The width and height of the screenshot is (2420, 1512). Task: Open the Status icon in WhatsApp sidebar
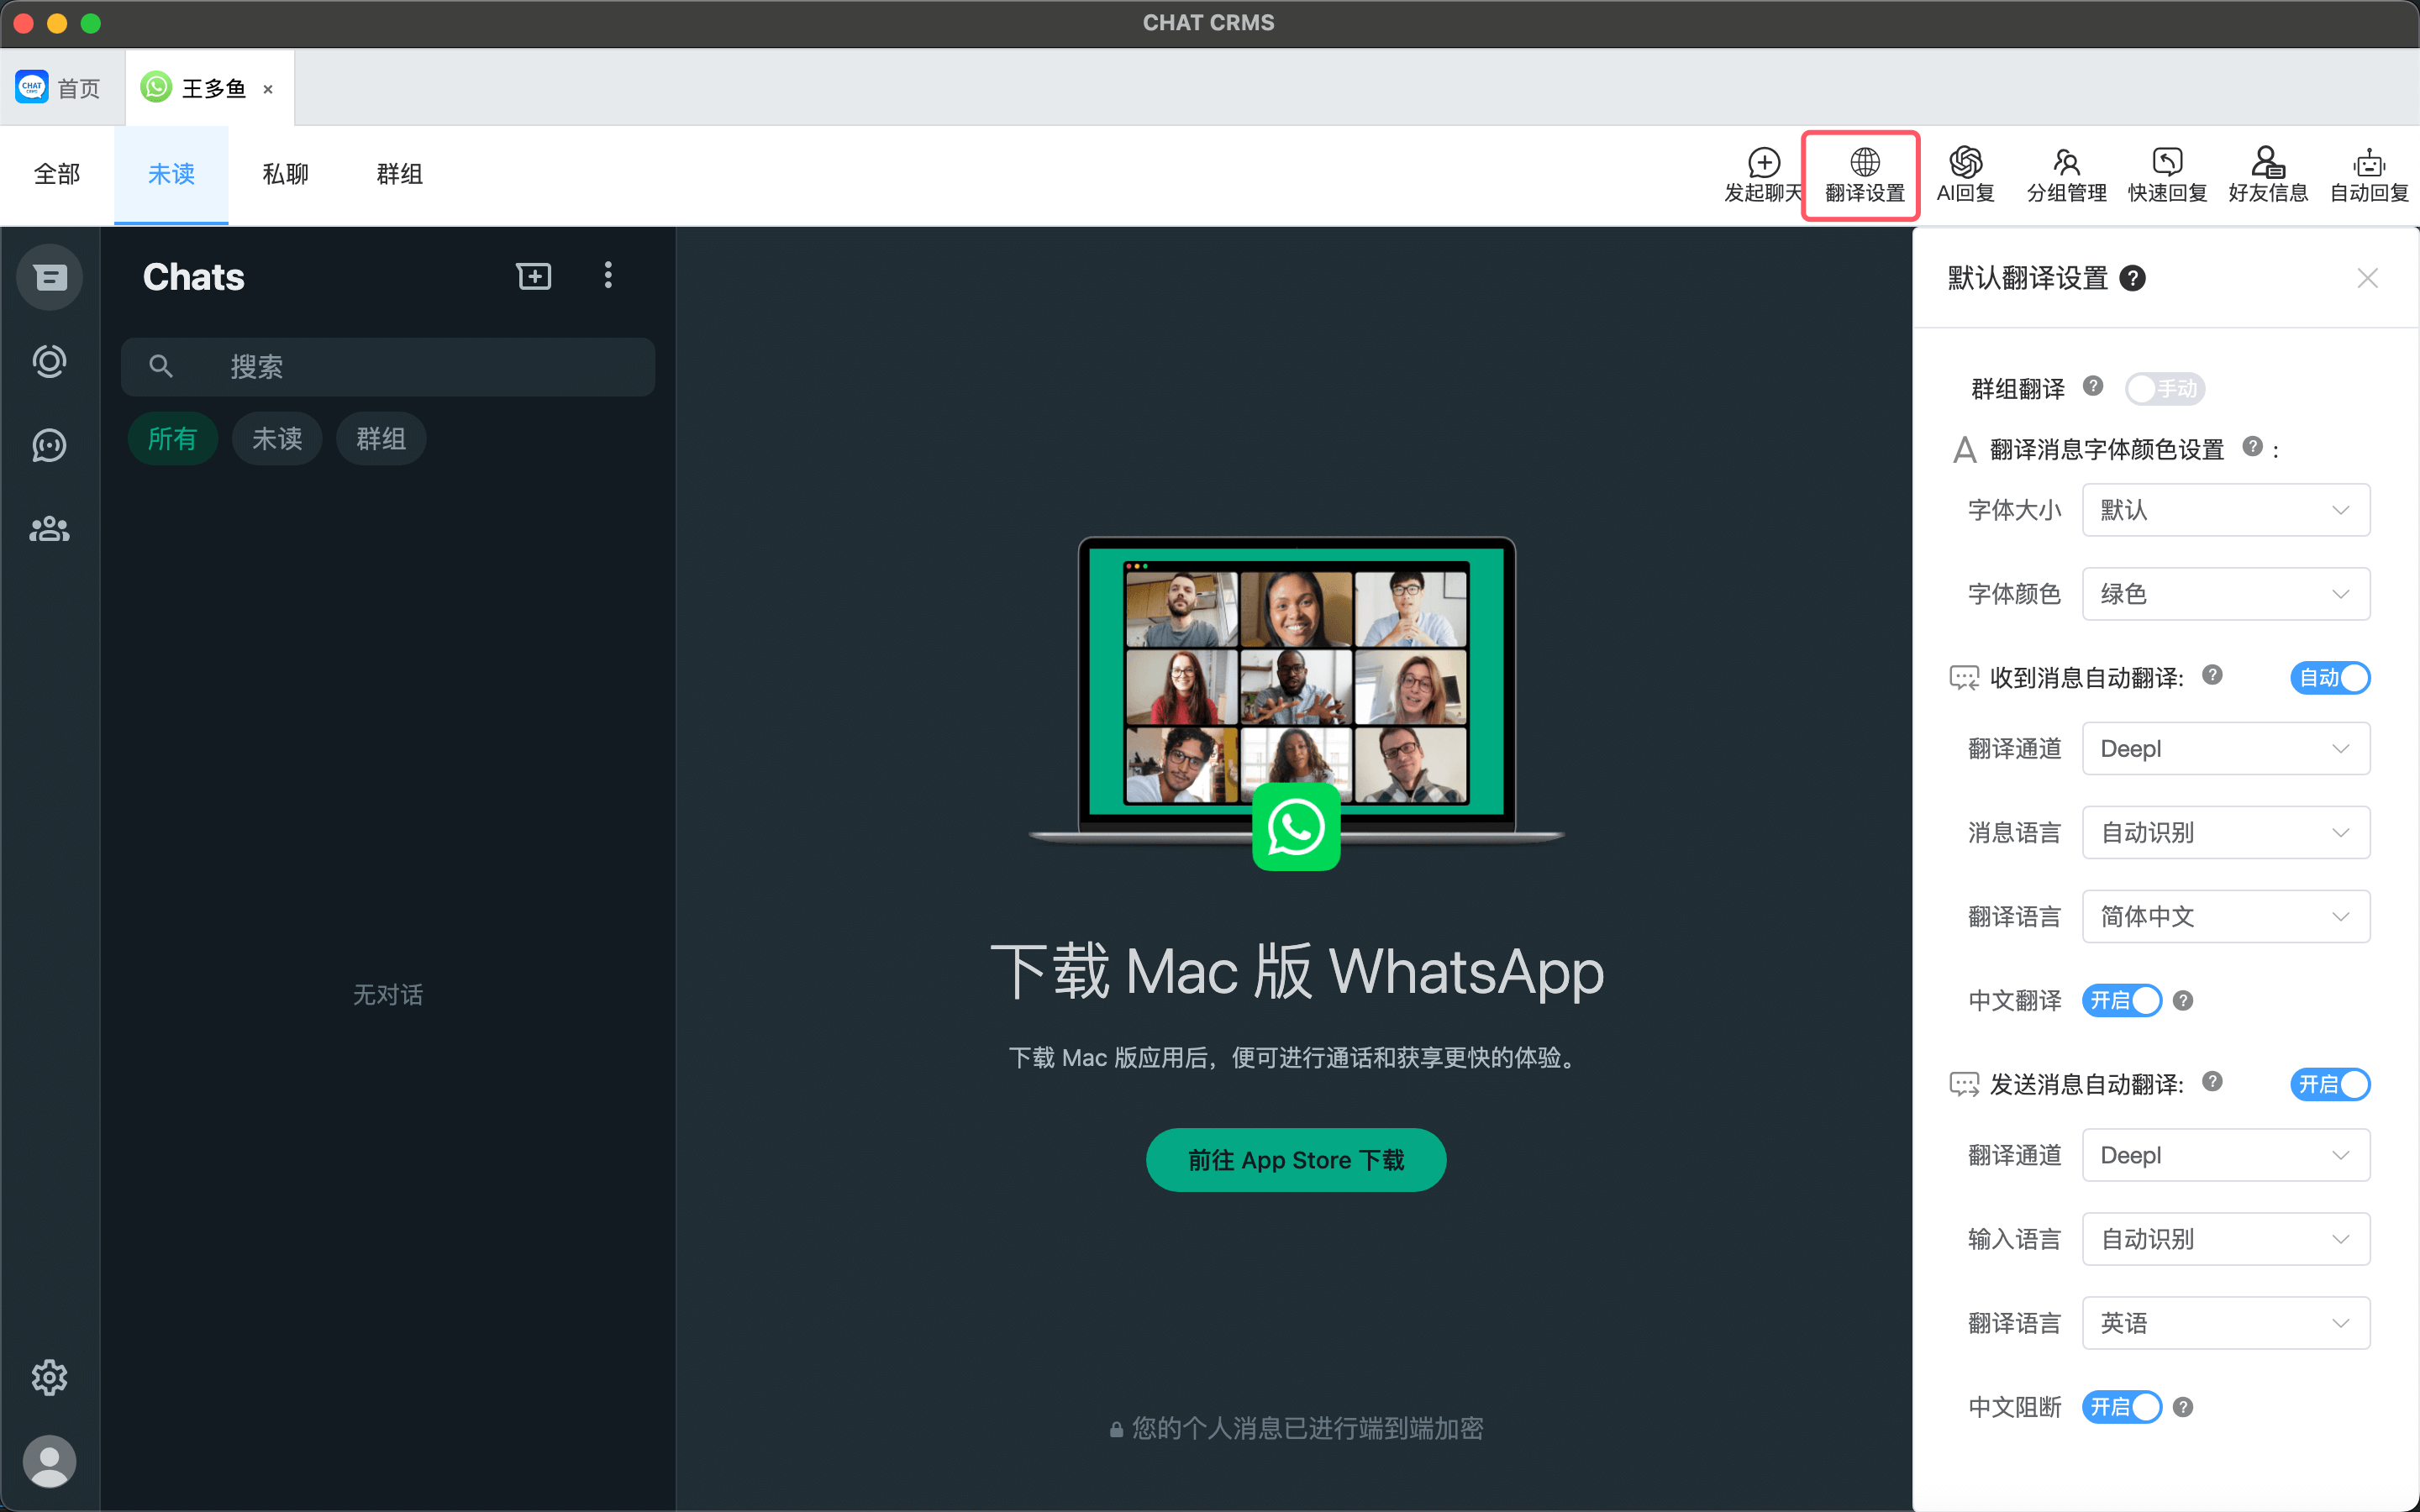49,361
